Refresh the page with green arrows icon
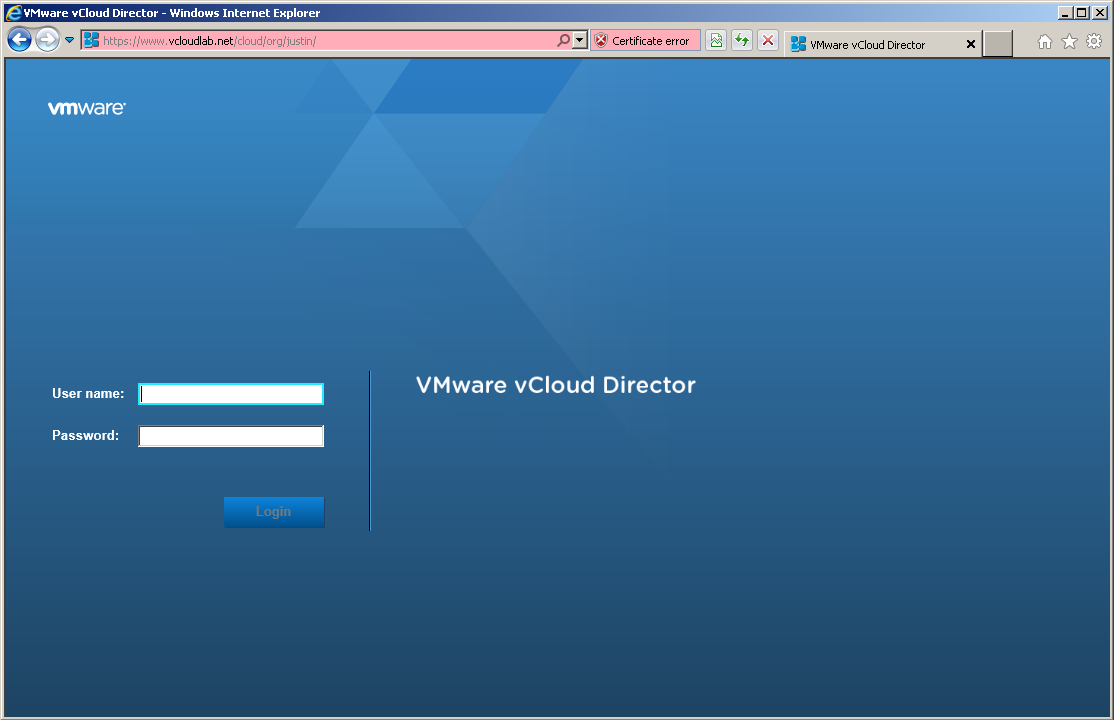 742,41
